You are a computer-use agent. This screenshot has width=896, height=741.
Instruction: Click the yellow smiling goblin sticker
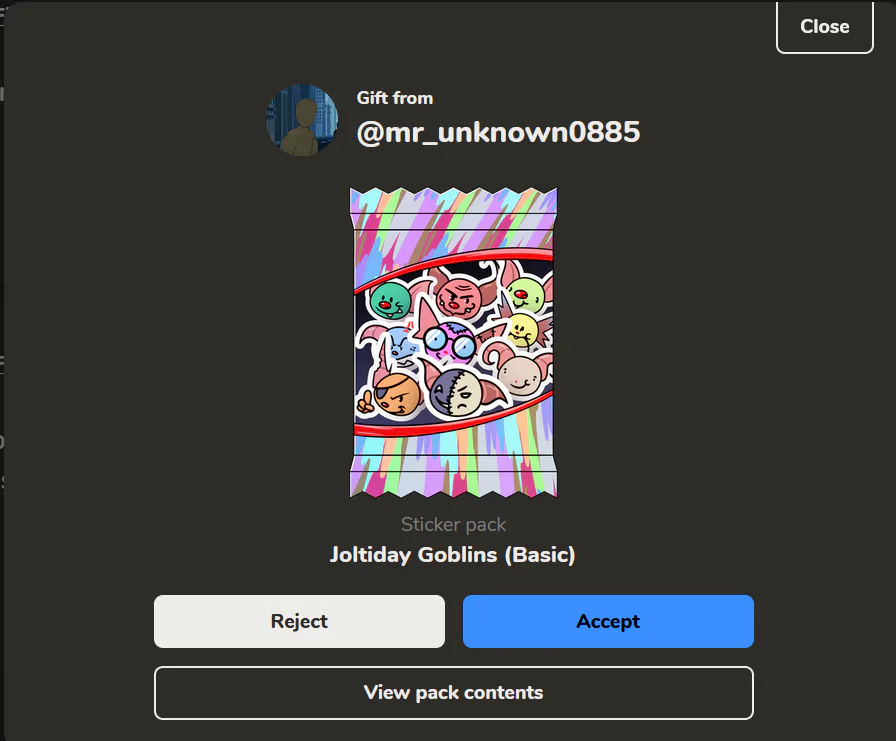pyautogui.click(x=521, y=330)
